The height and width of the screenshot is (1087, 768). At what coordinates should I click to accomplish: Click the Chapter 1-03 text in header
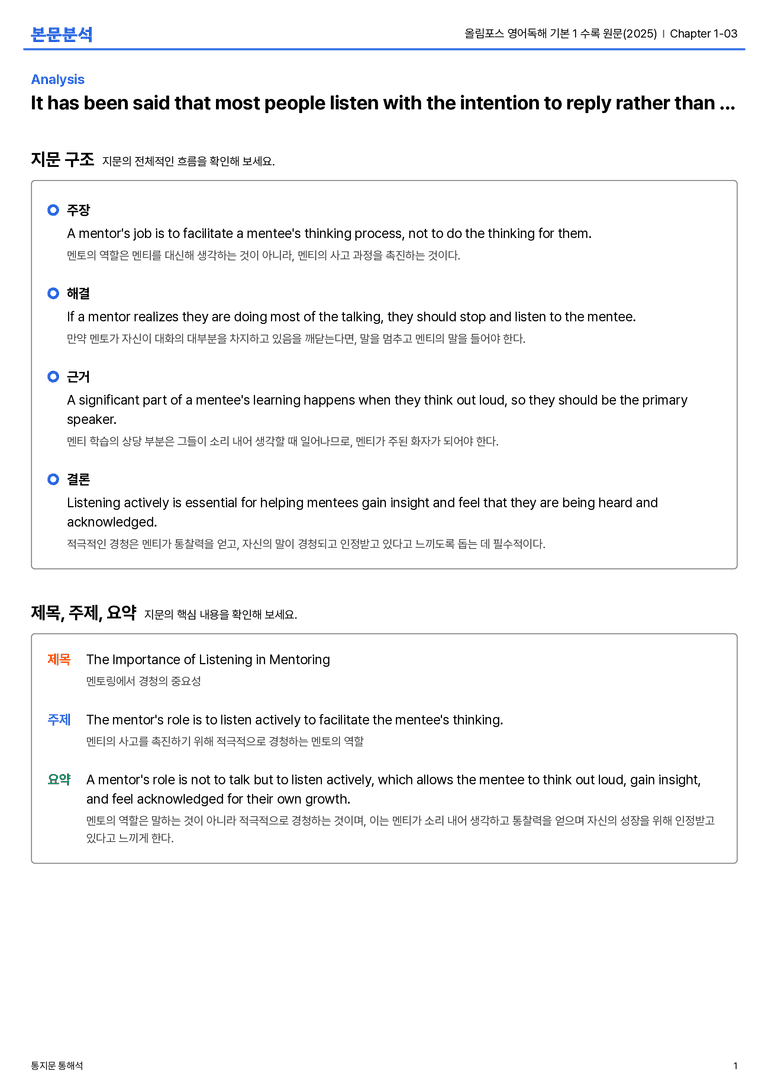click(x=704, y=33)
